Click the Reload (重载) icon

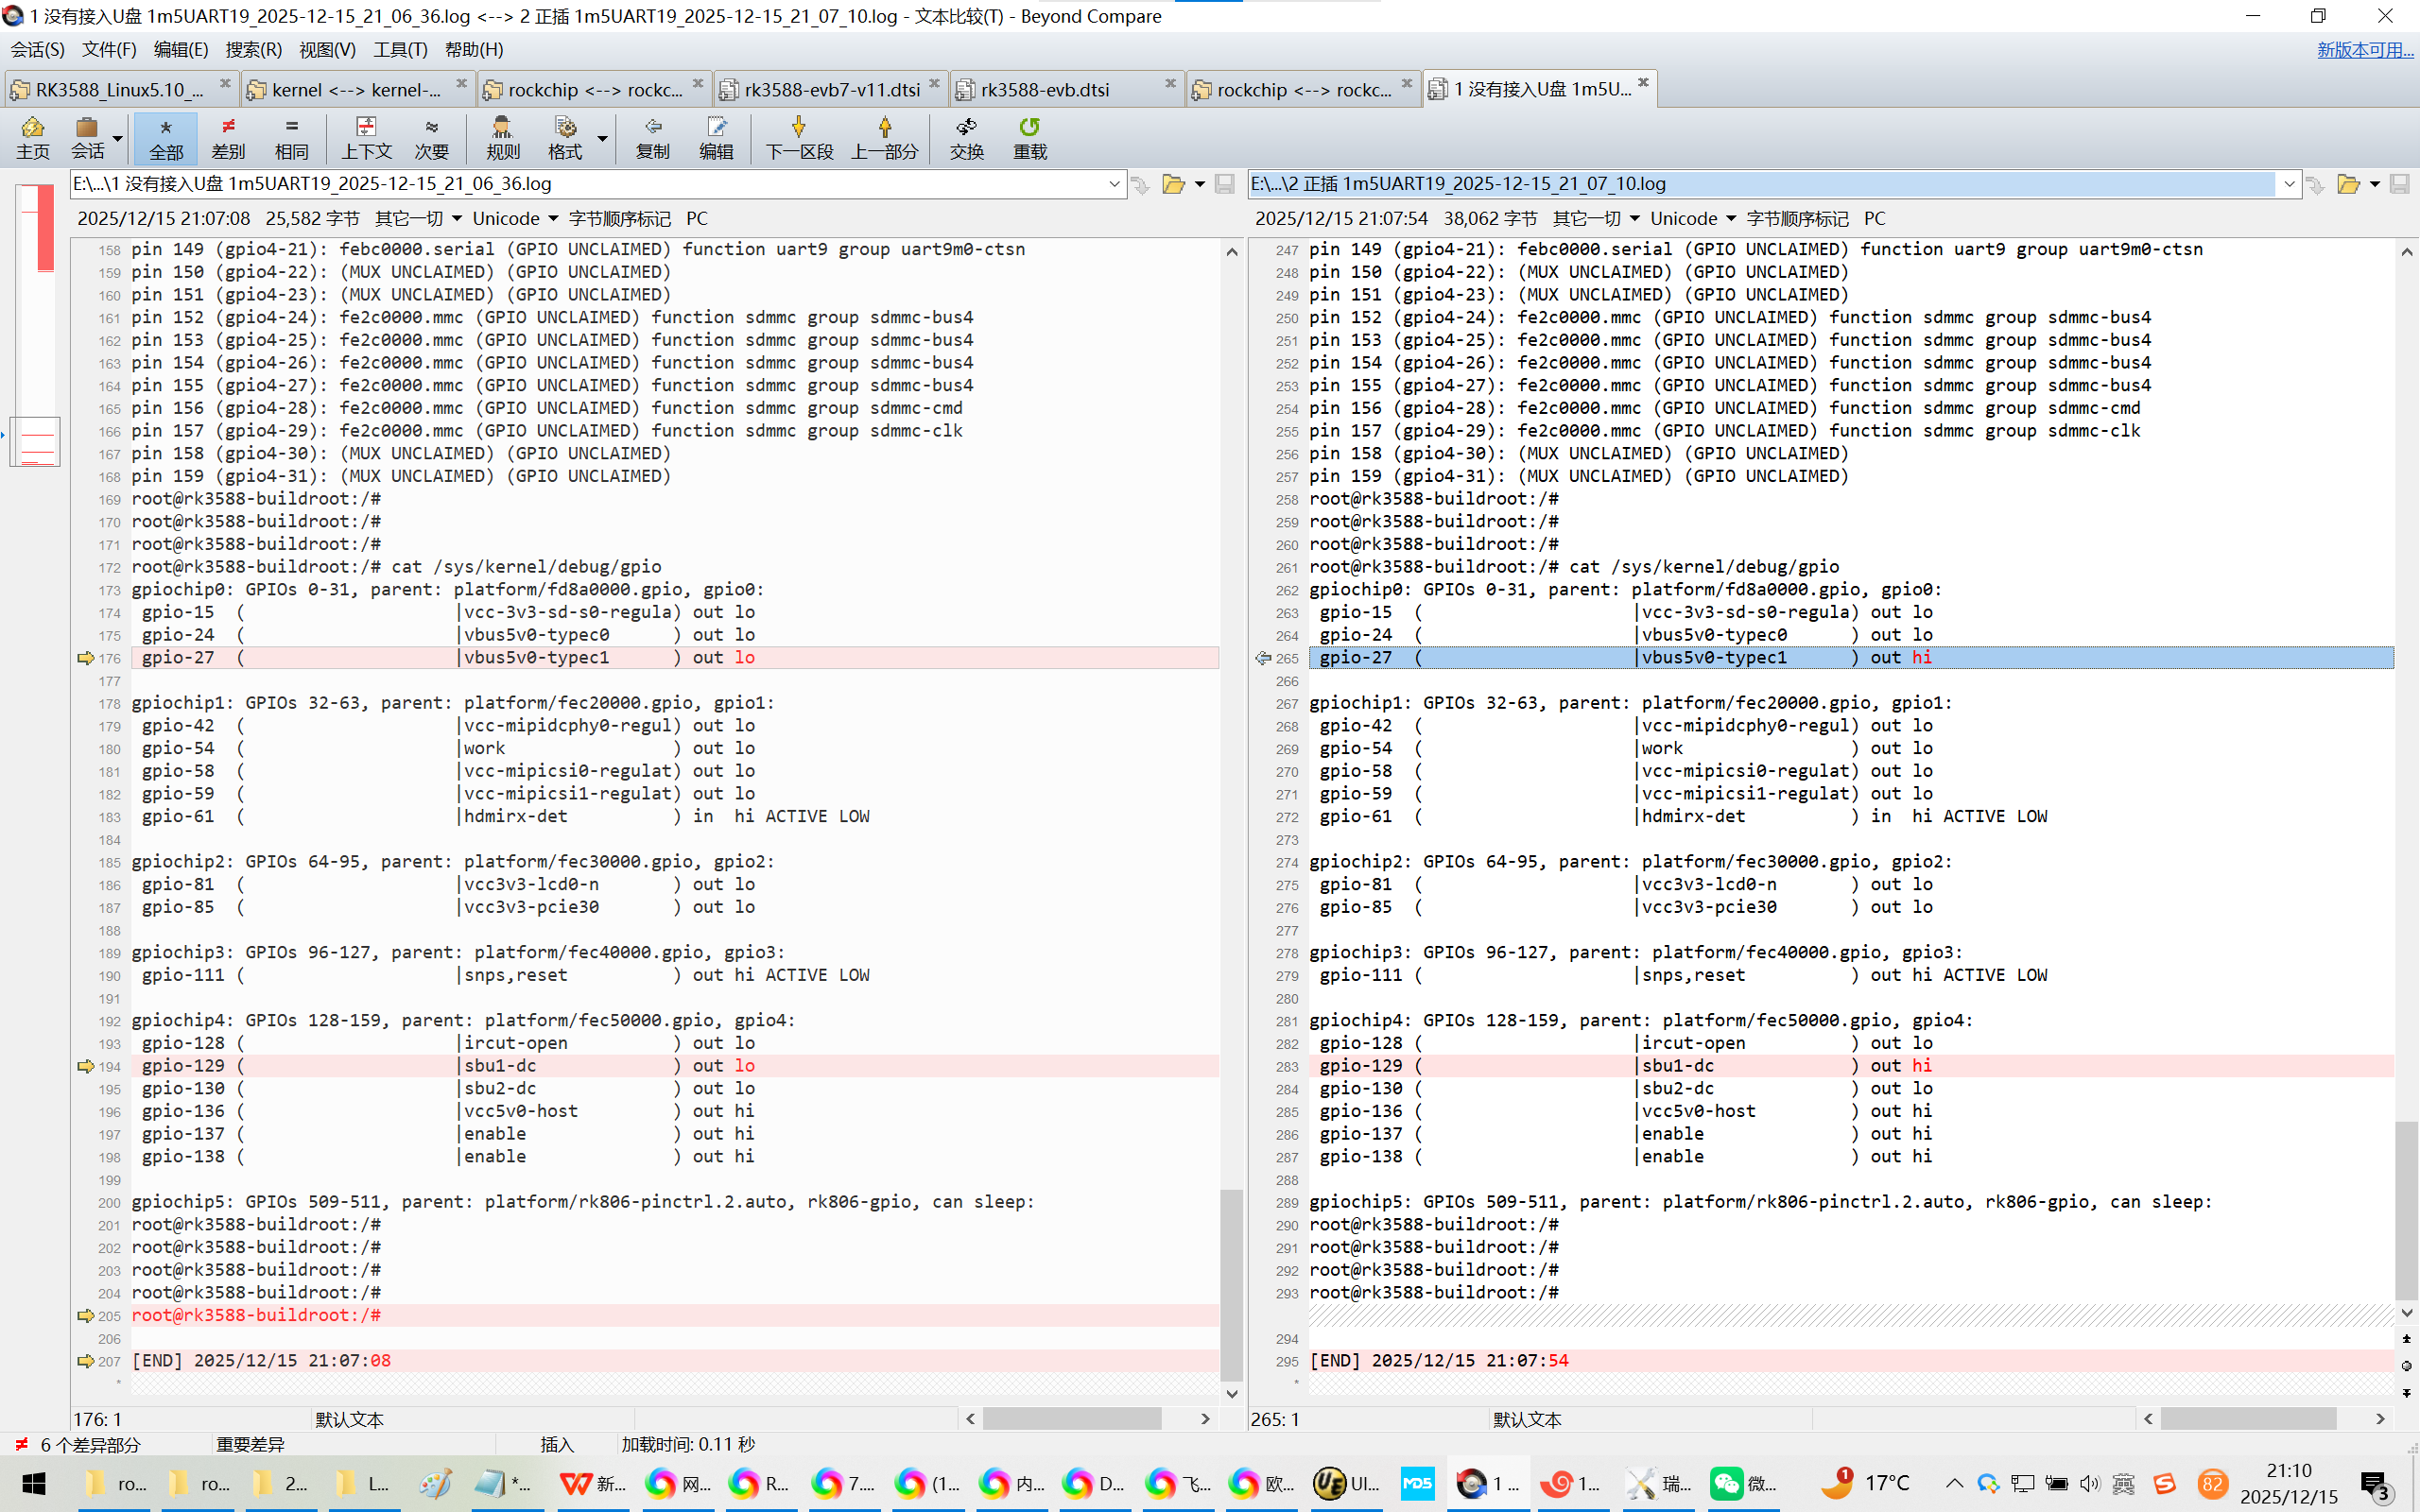point(1029,137)
